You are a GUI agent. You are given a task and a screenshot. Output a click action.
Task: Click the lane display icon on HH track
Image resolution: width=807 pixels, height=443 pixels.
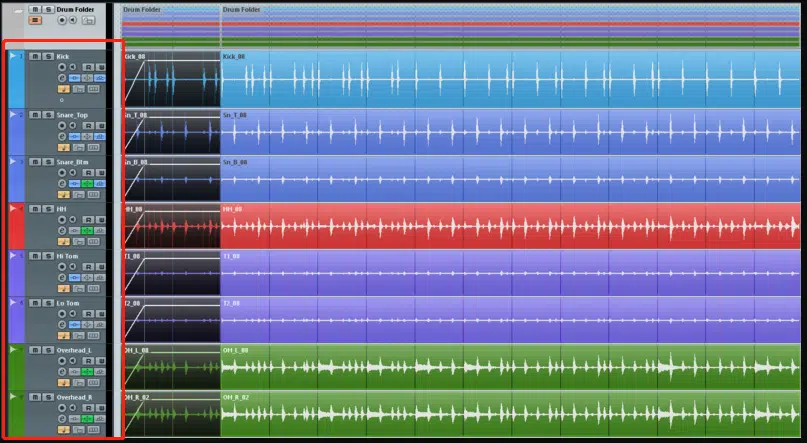93,242
